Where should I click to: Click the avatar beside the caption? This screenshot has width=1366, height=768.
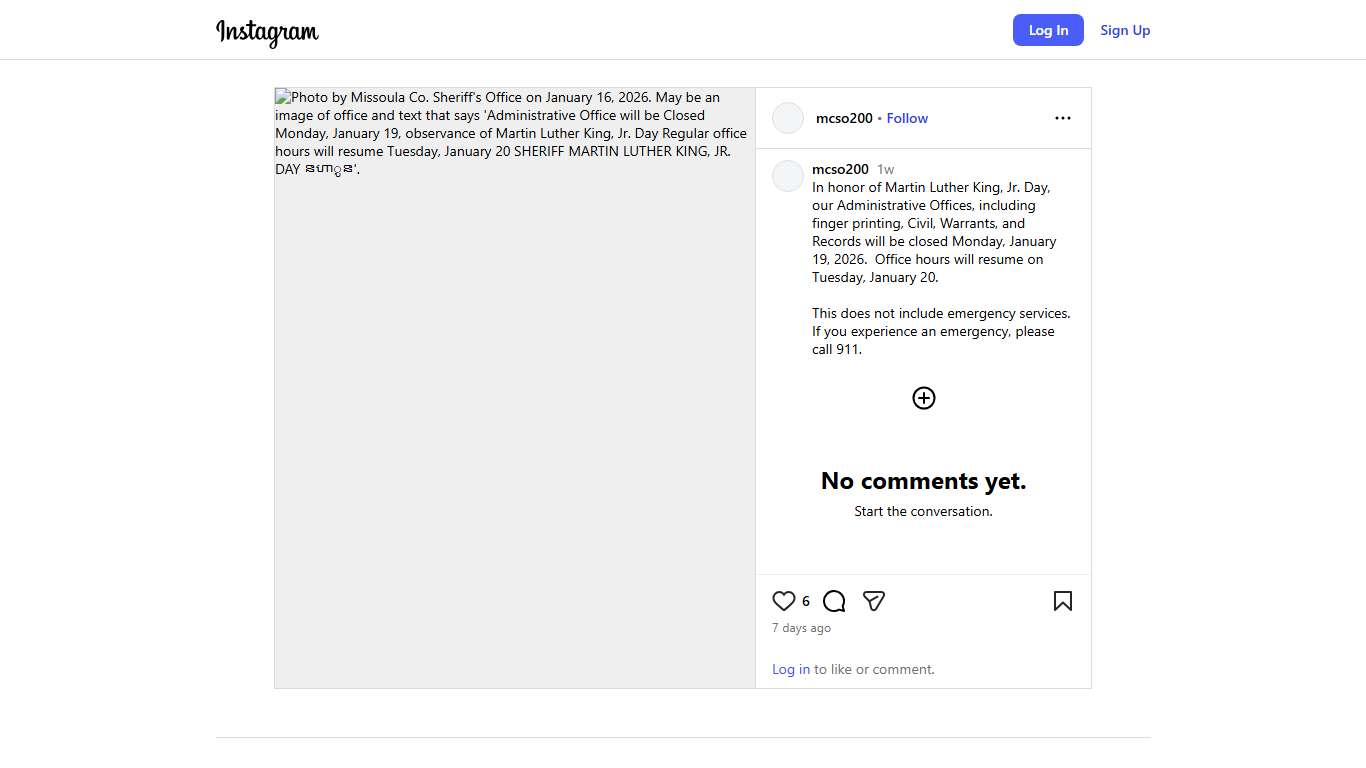click(788, 176)
